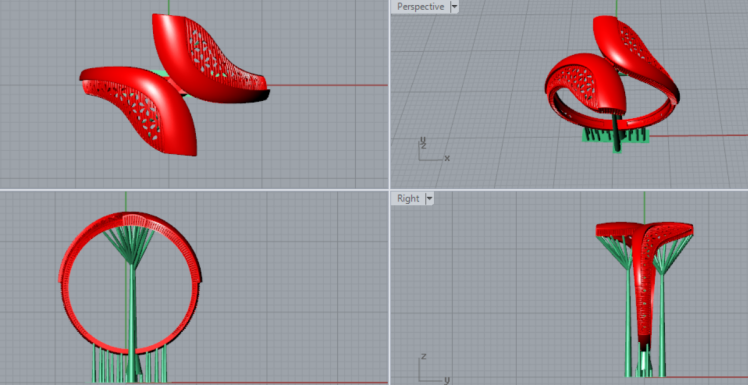This screenshot has width=748, height=385.
Task: Select the red ring band in the front view
Action: (130, 283)
